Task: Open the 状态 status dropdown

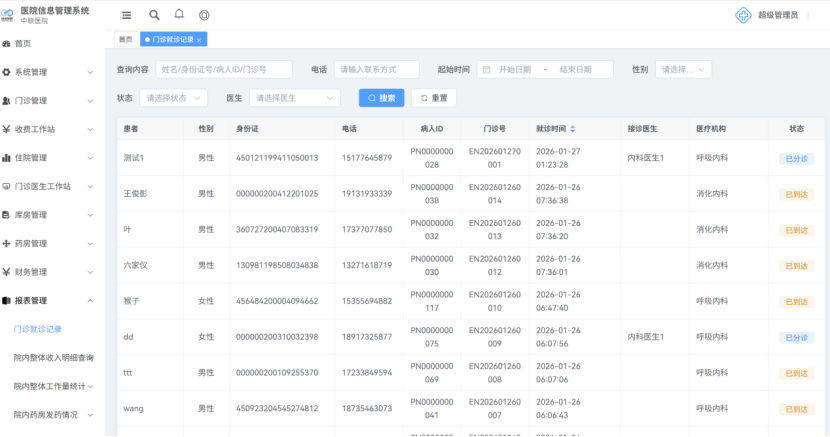Action: pyautogui.click(x=174, y=98)
